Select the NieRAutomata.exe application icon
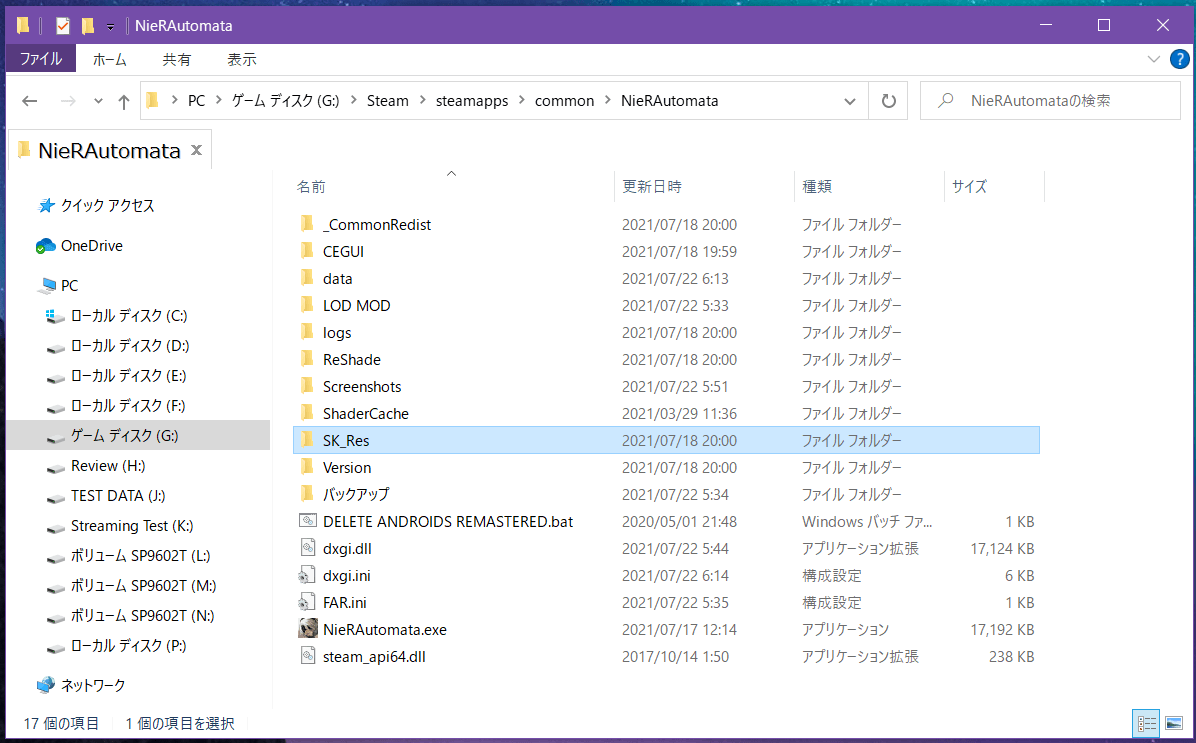This screenshot has width=1196, height=743. tap(308, 629)
